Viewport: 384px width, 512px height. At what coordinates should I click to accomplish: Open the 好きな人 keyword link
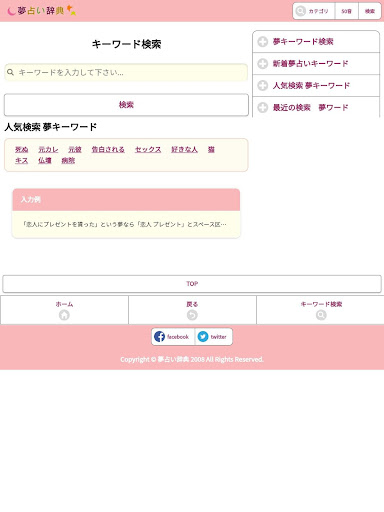click(184, 150)
